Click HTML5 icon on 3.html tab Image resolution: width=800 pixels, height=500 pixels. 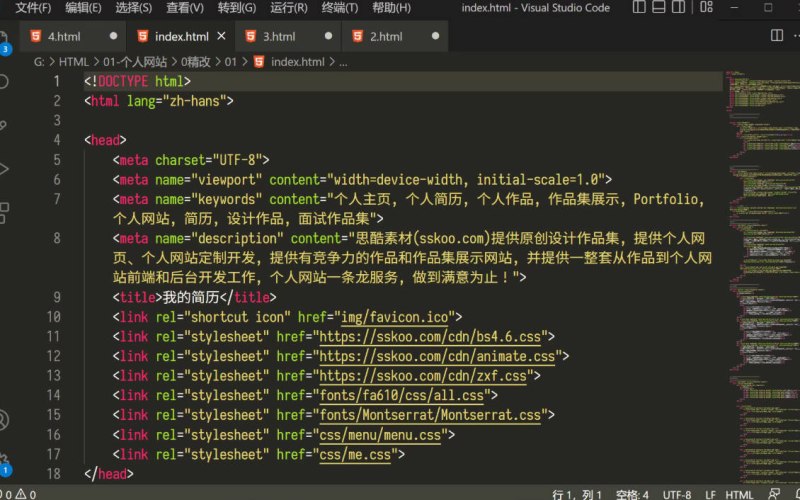[251, 36]
